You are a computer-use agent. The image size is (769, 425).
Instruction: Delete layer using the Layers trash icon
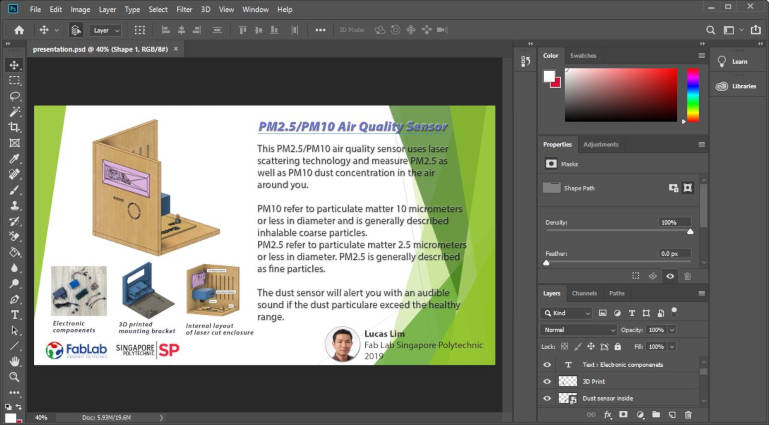[687, 413]
